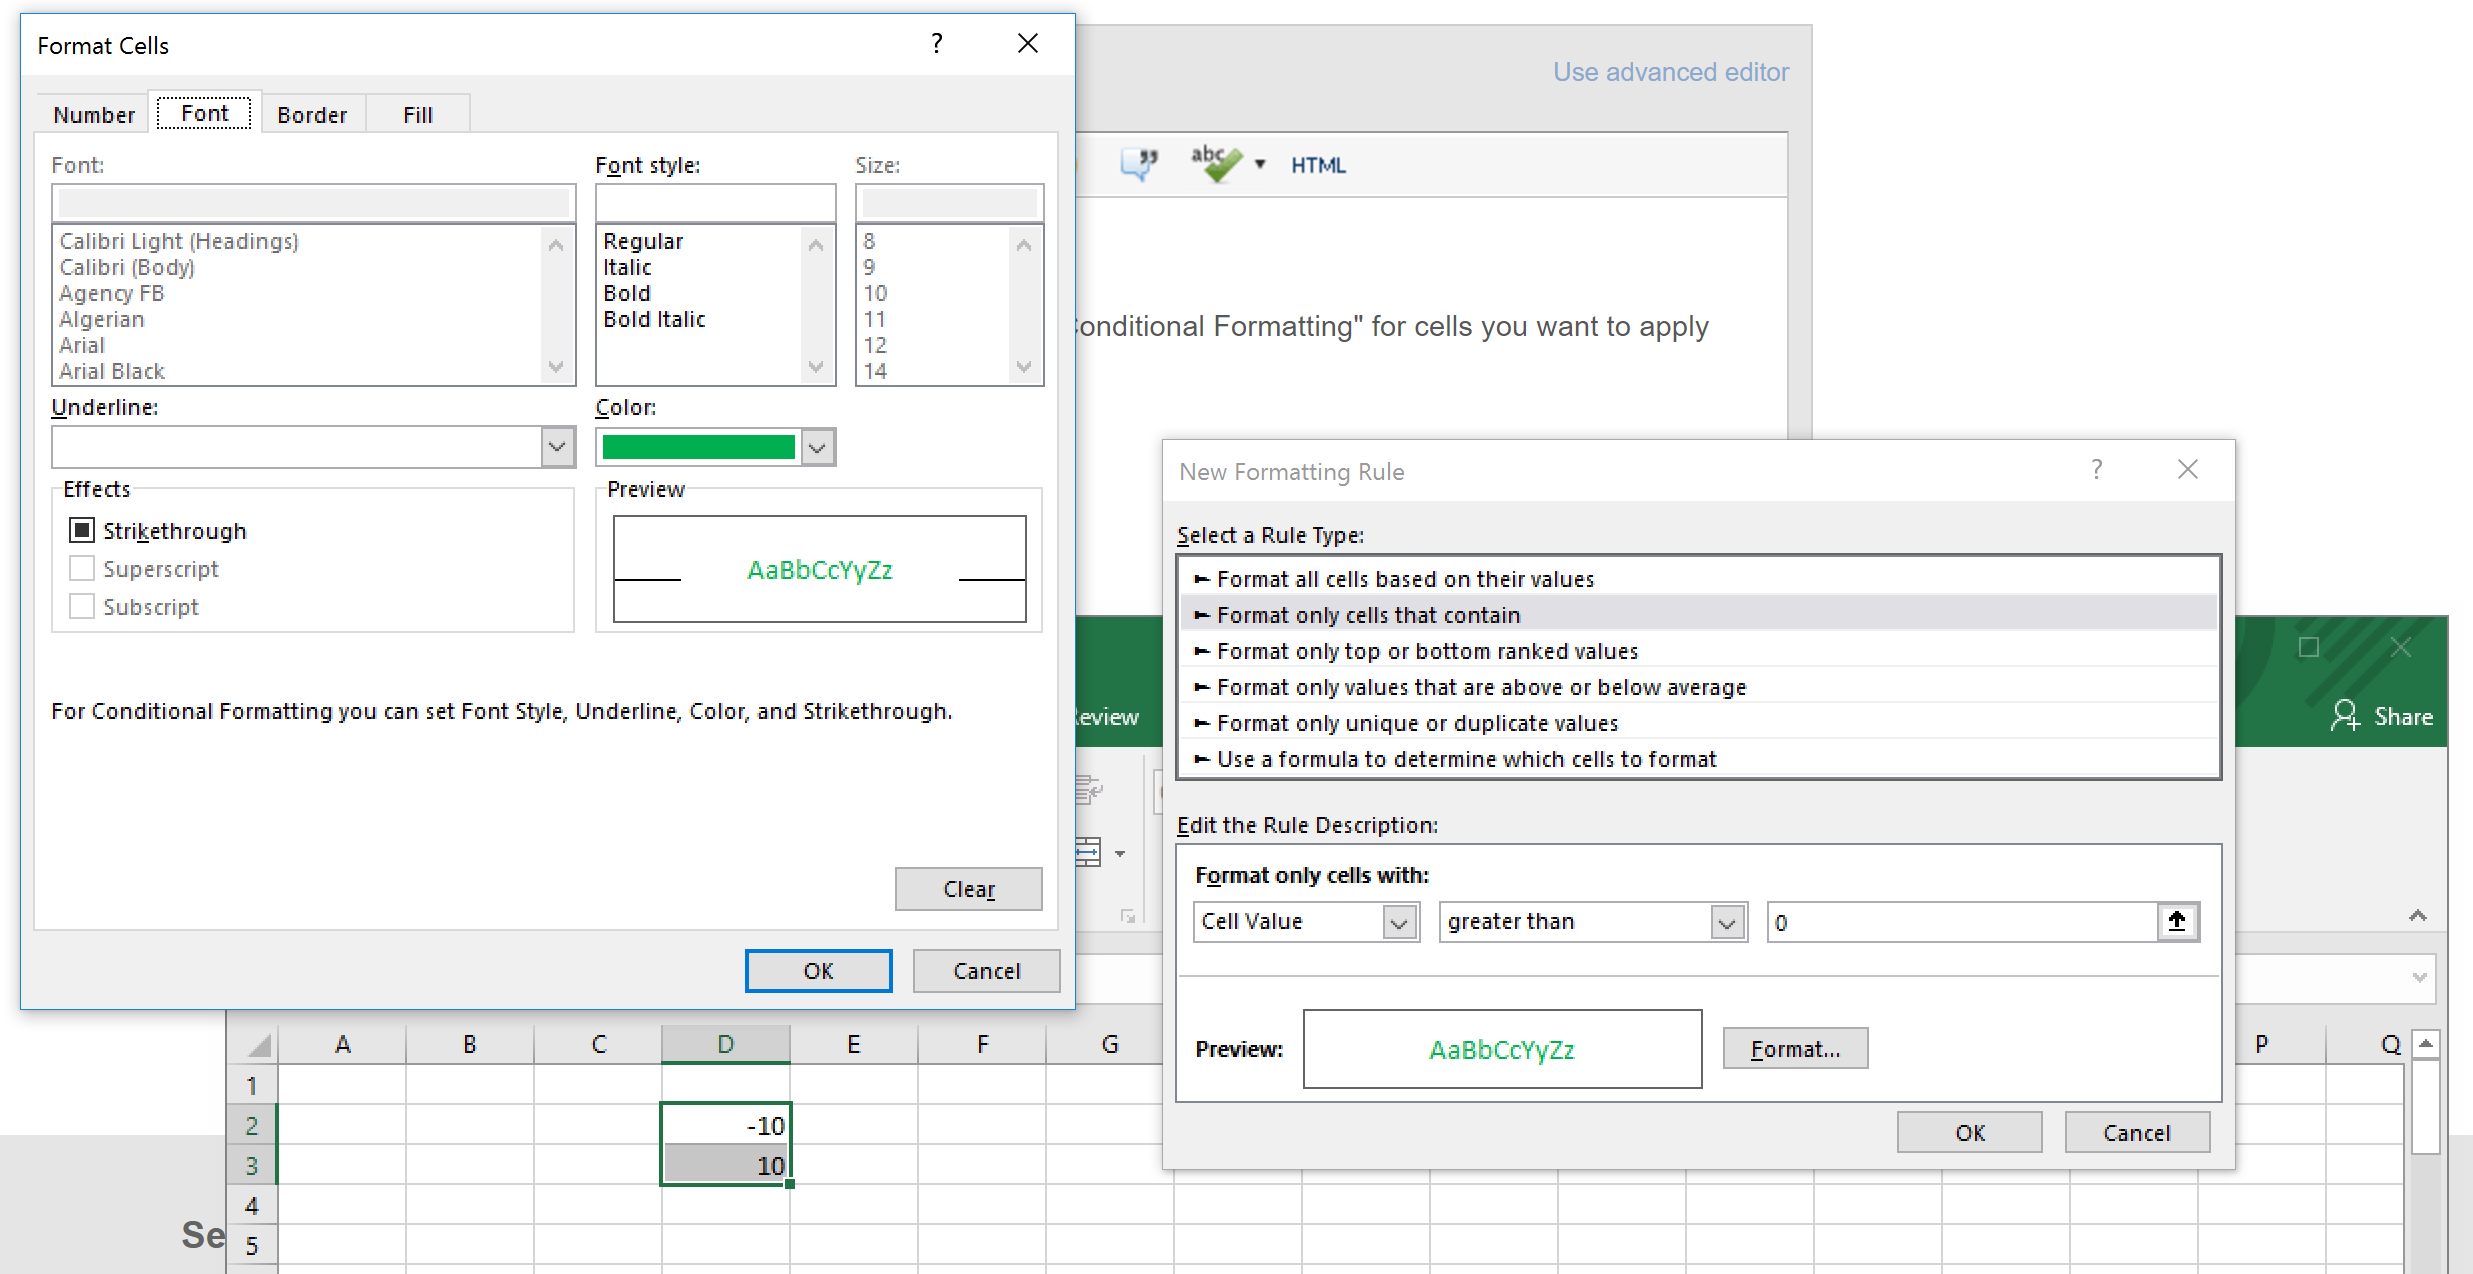Switch to the Number tab
The height and width of the screenshot is (1274, 2473).
[94, 115]
